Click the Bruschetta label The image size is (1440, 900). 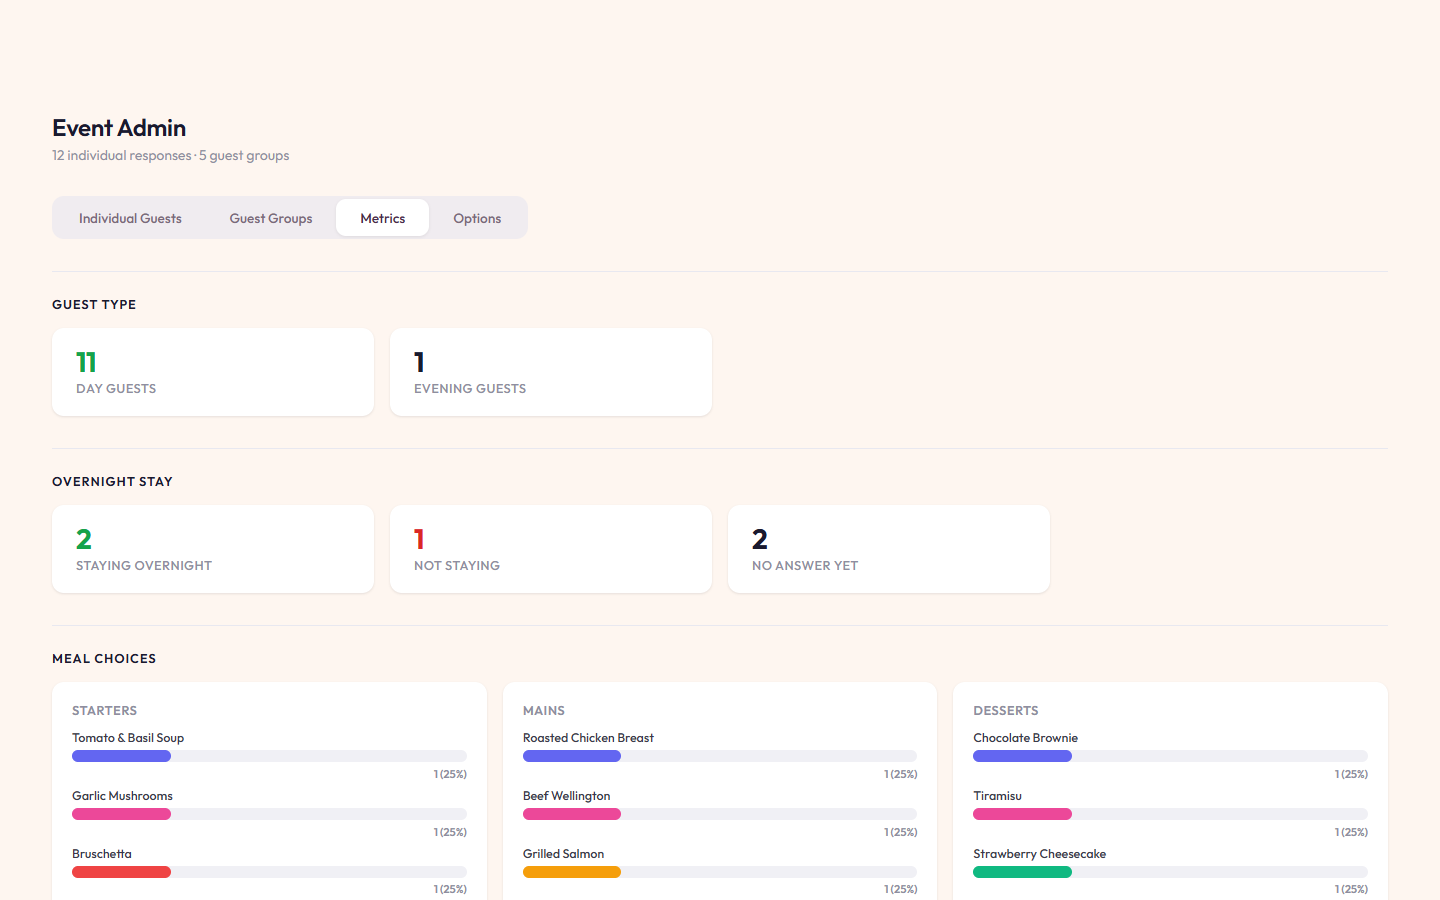pos(102,854)
